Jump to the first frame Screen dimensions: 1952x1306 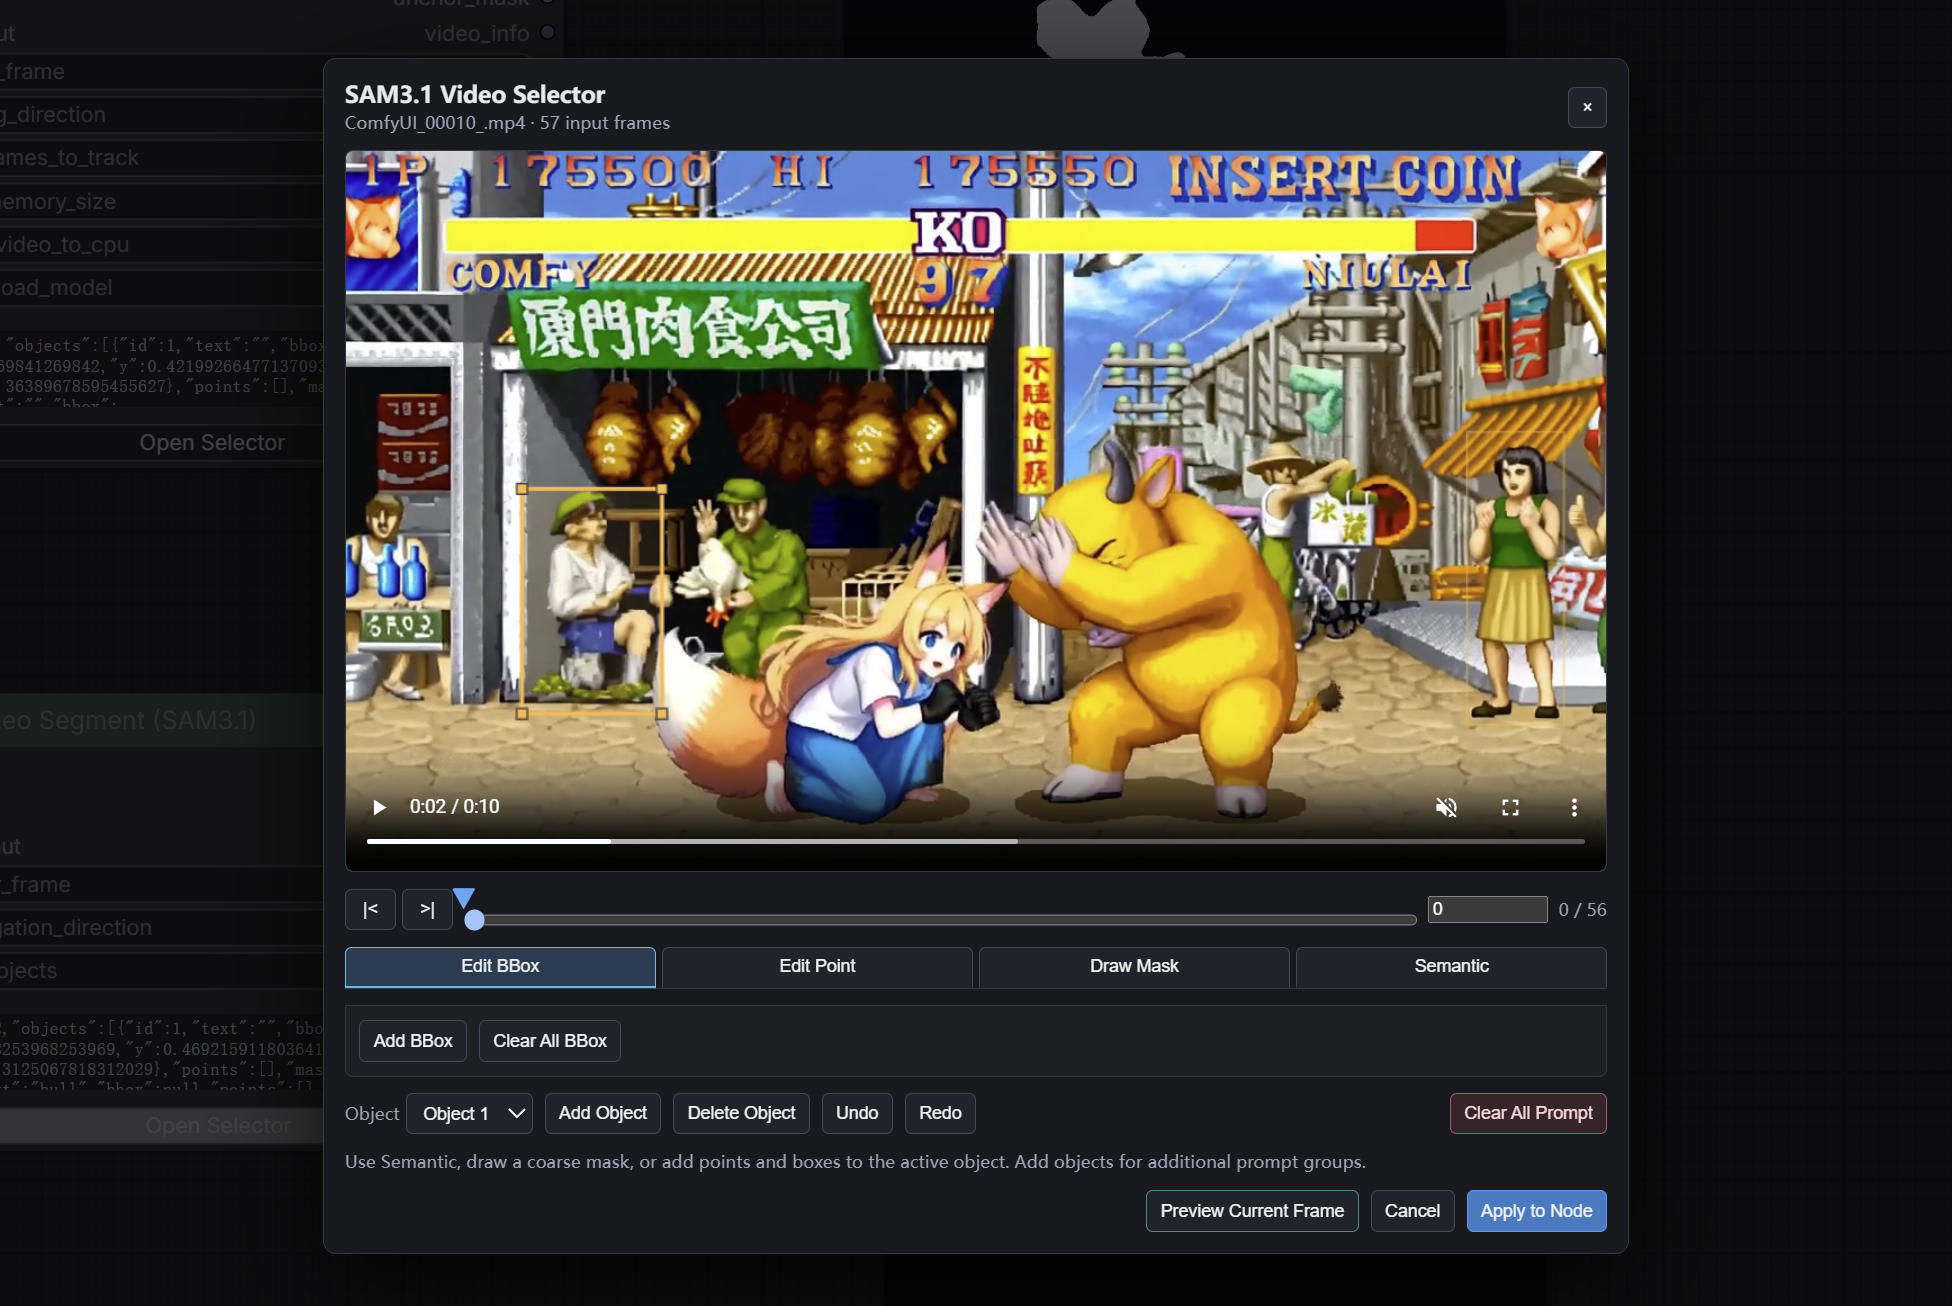[370, 910]
